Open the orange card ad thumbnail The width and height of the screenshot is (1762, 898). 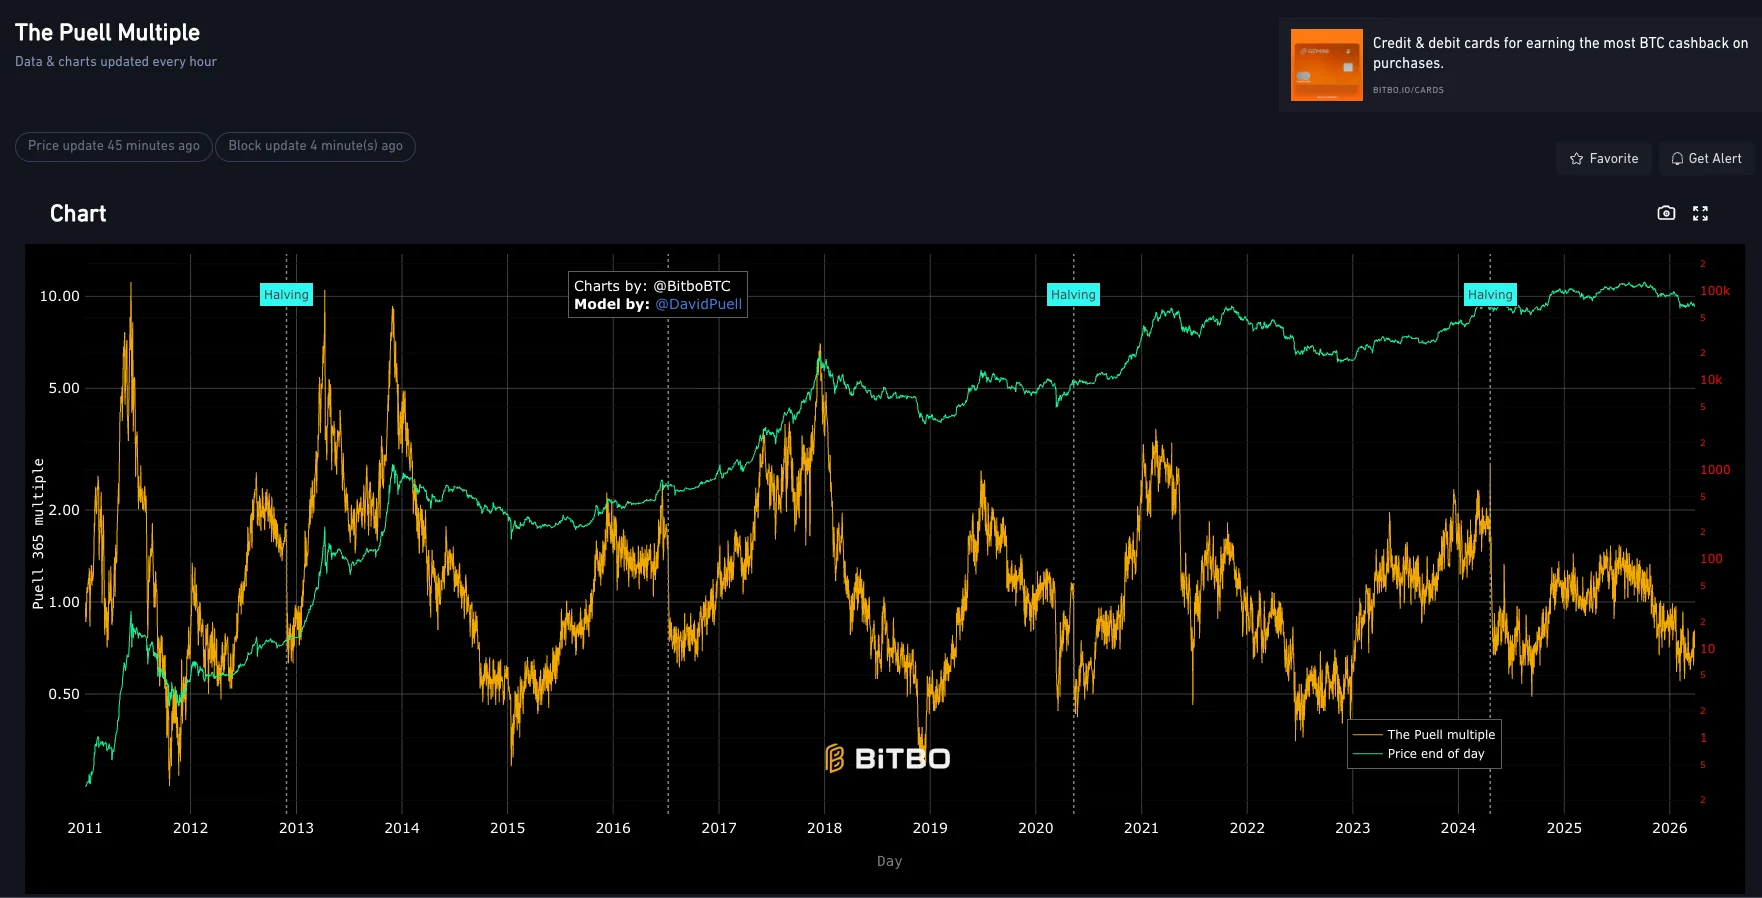[1326, 65]
